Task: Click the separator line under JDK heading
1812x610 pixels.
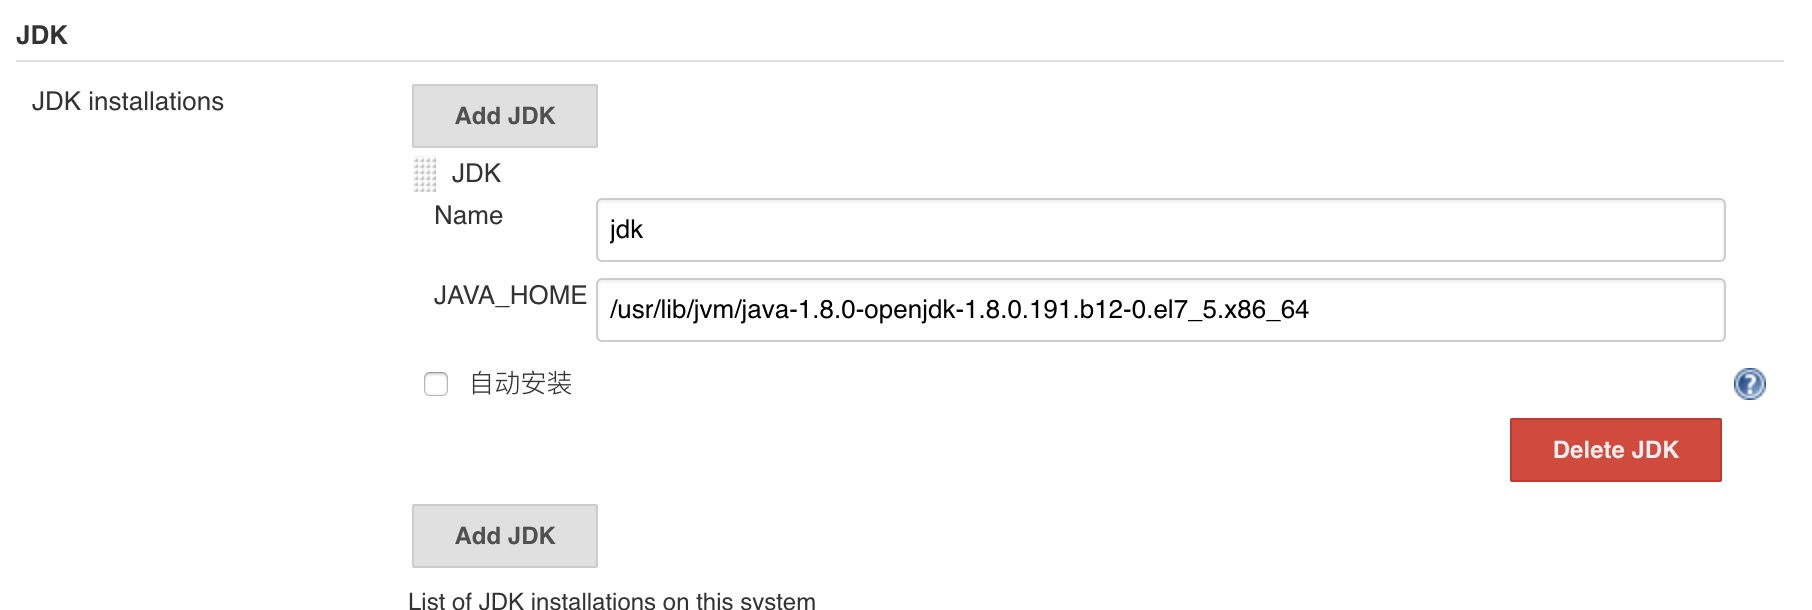Action: 900,61
